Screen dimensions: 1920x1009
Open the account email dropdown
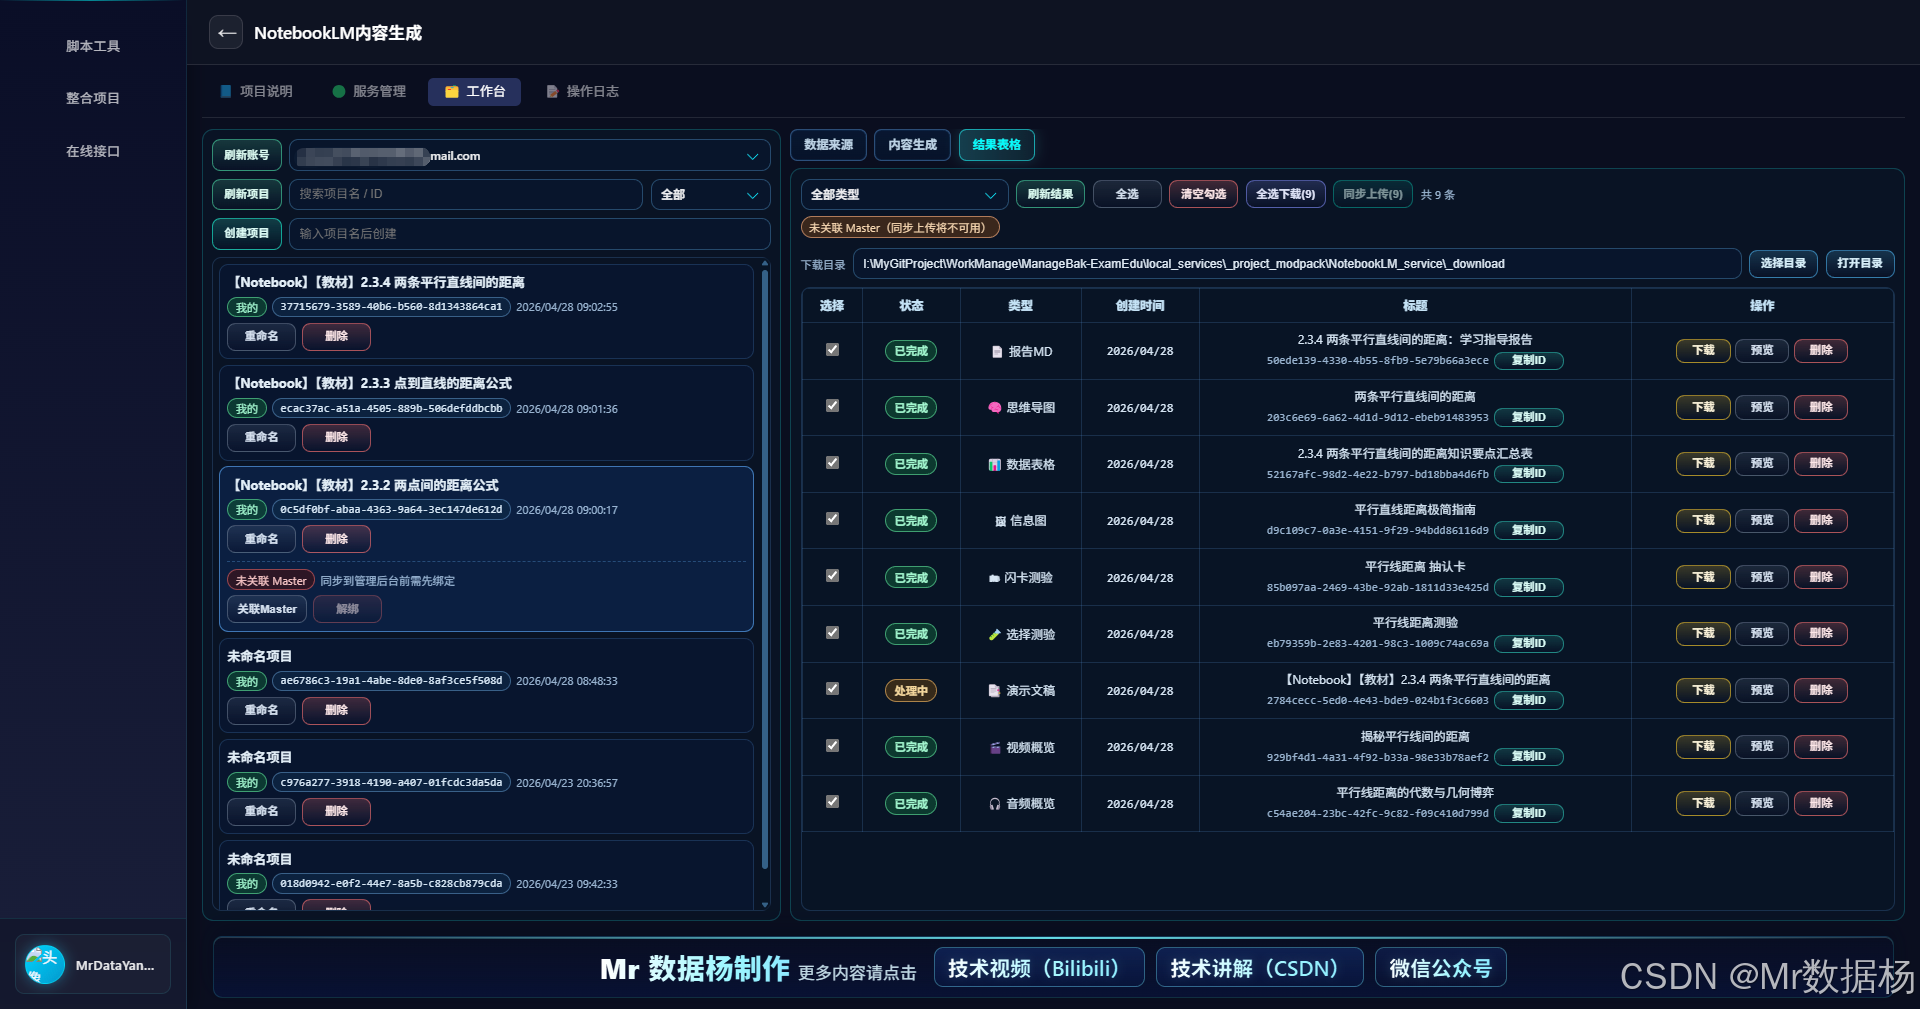[530, 156]
